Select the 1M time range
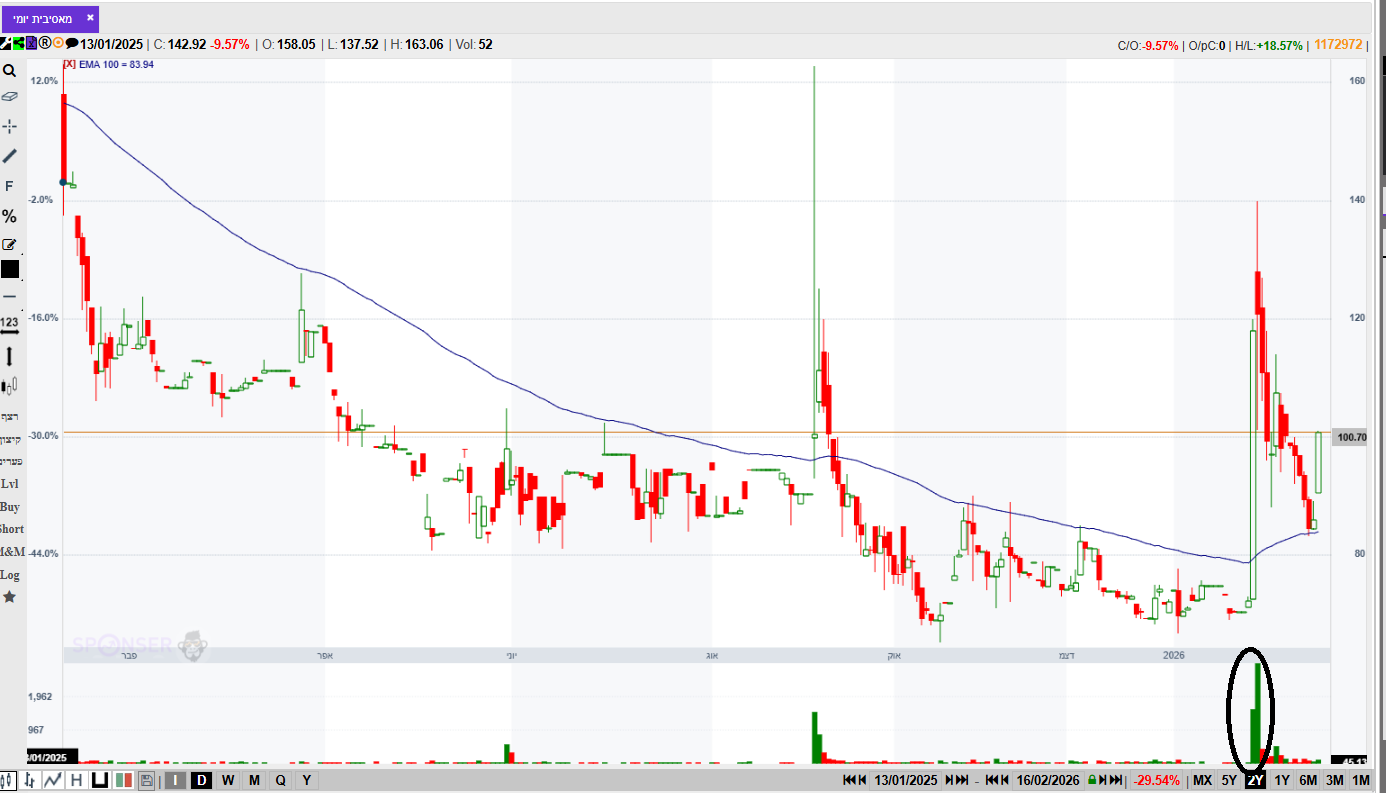 pyautogui.click(x=1361, y=780)
